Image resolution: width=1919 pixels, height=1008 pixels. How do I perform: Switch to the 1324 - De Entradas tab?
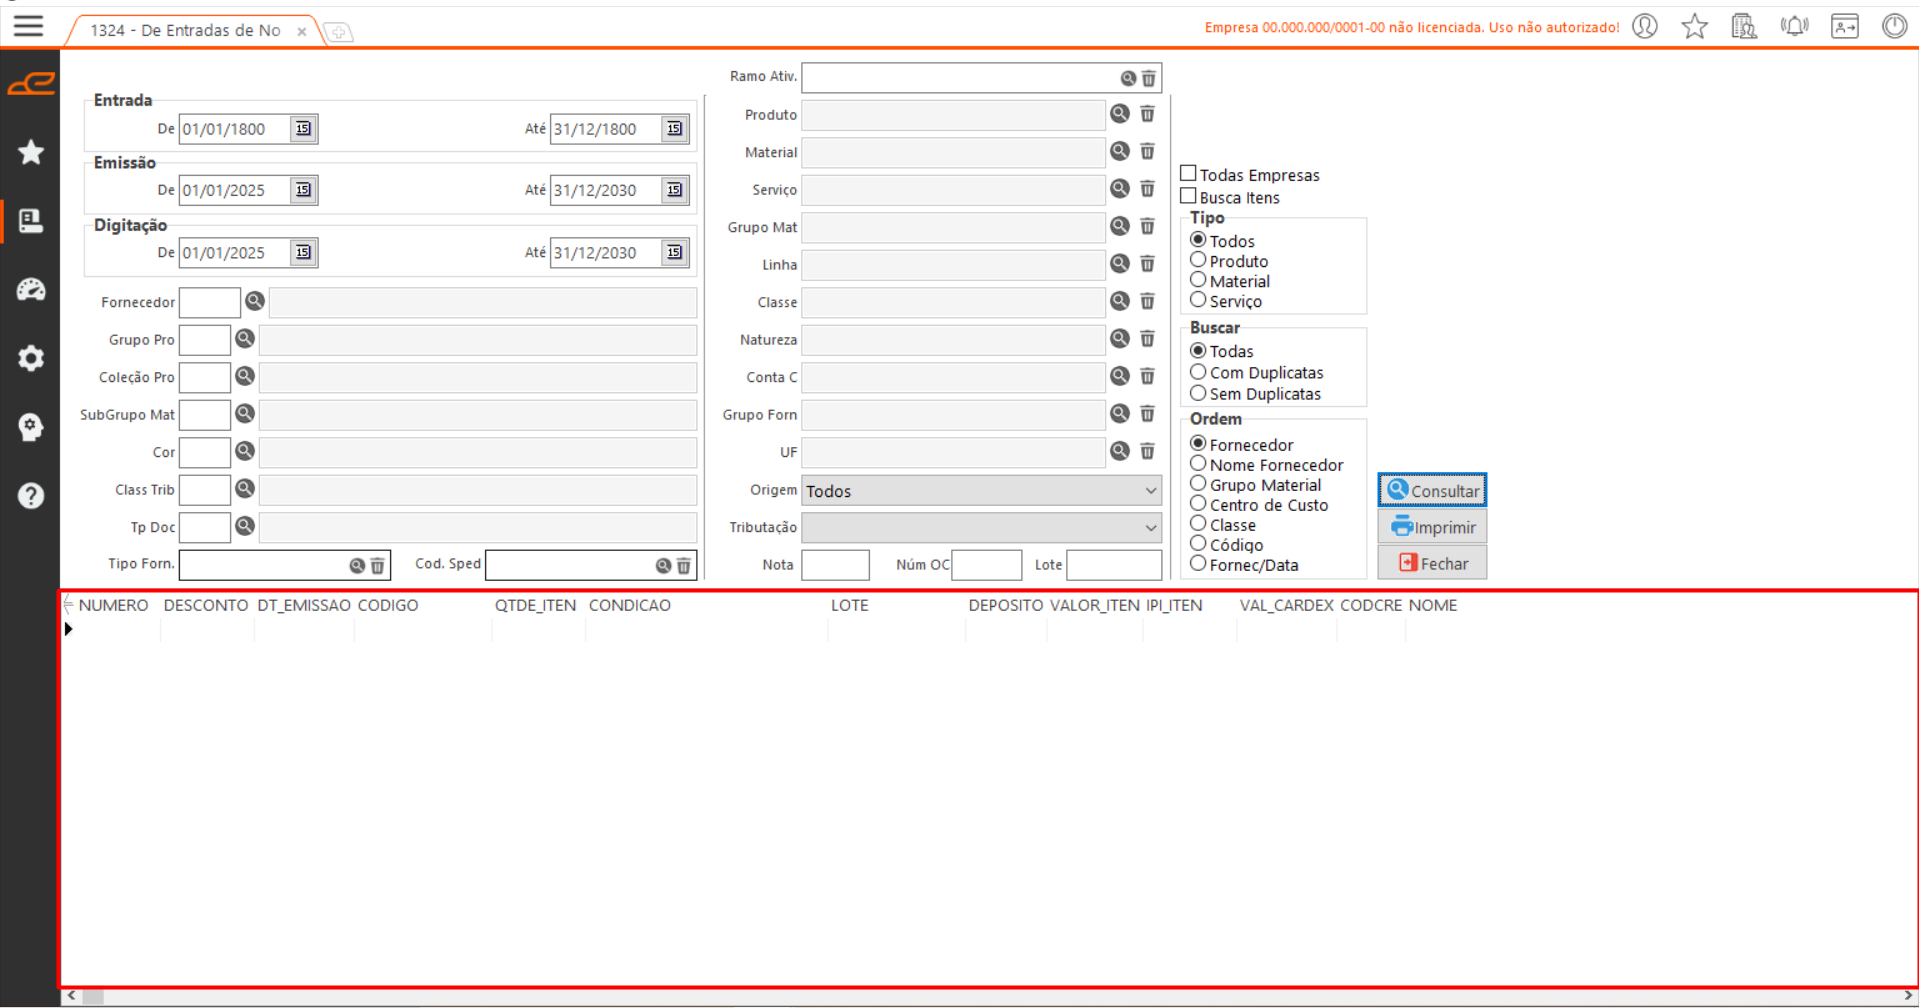click(185, 30)
